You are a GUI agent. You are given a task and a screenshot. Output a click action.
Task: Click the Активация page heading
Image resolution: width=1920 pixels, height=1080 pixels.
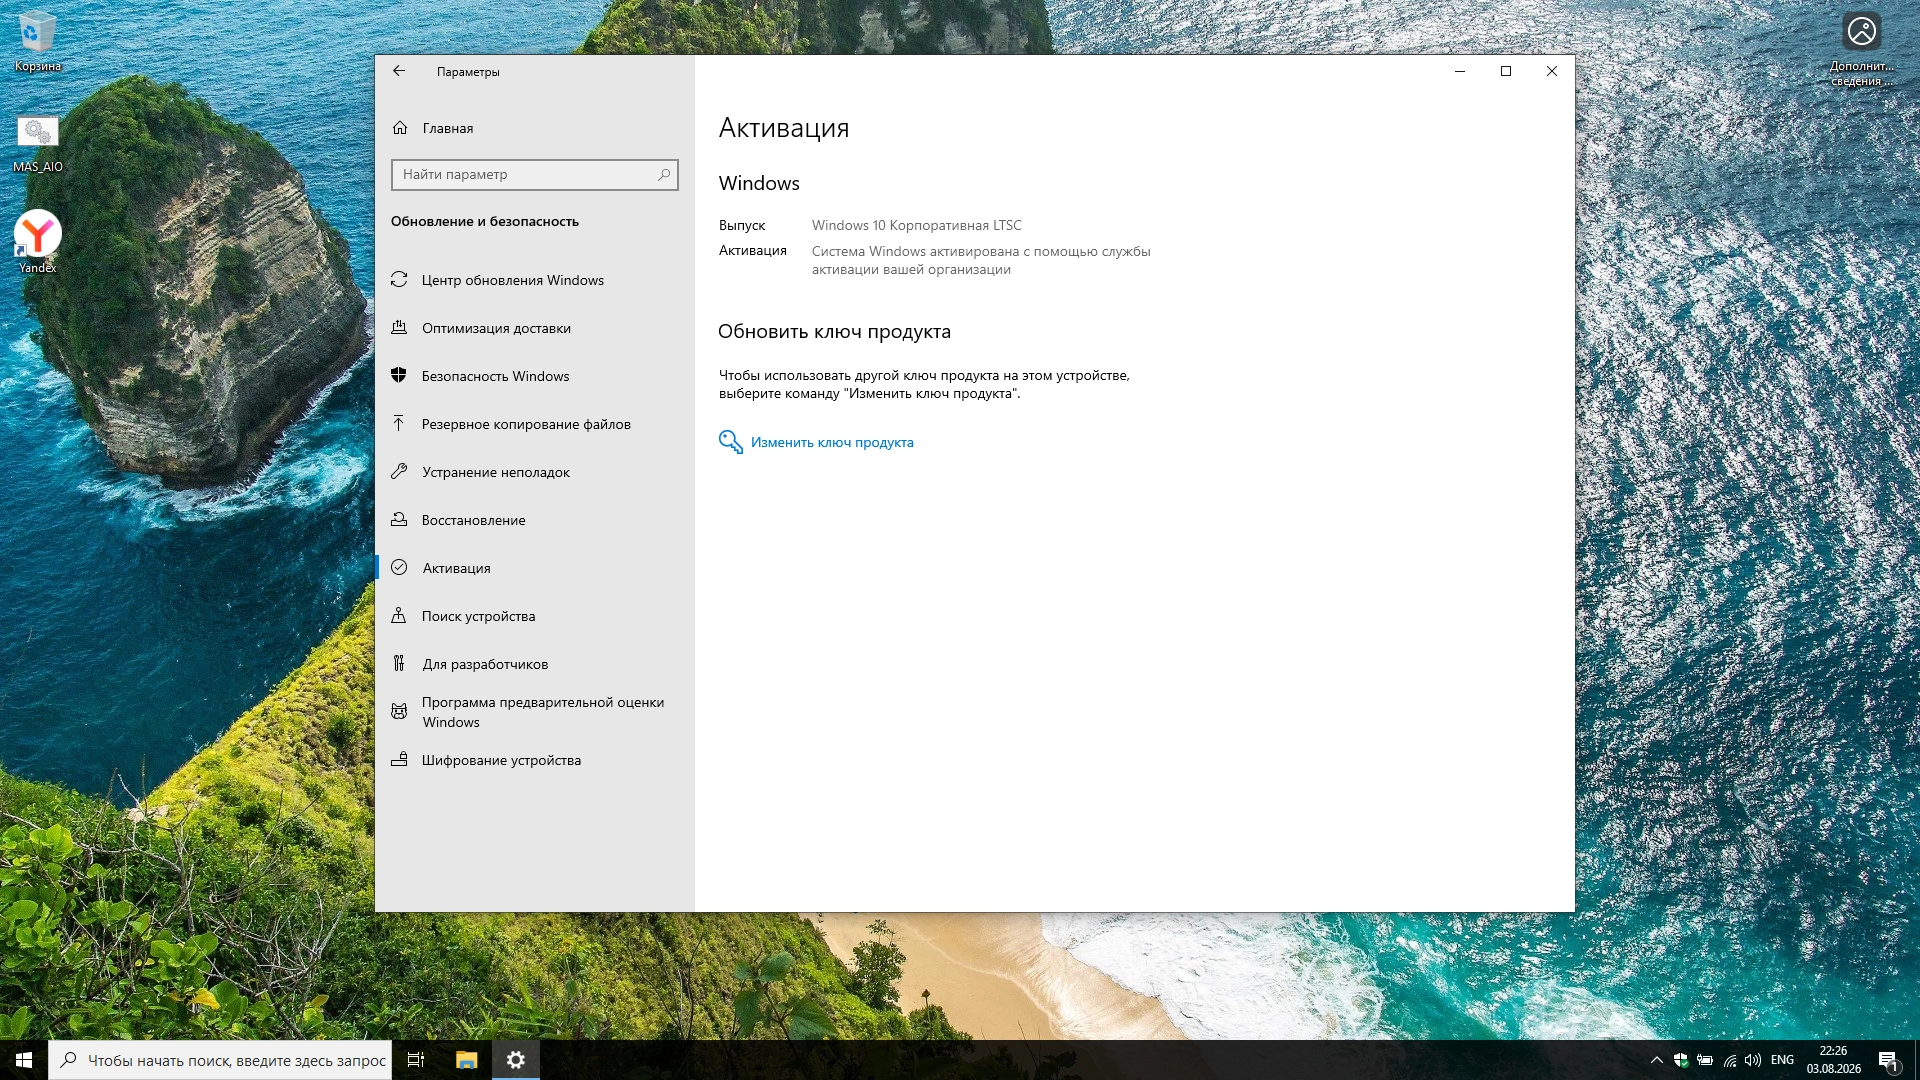pyautogui.click(x=784, y=128)
